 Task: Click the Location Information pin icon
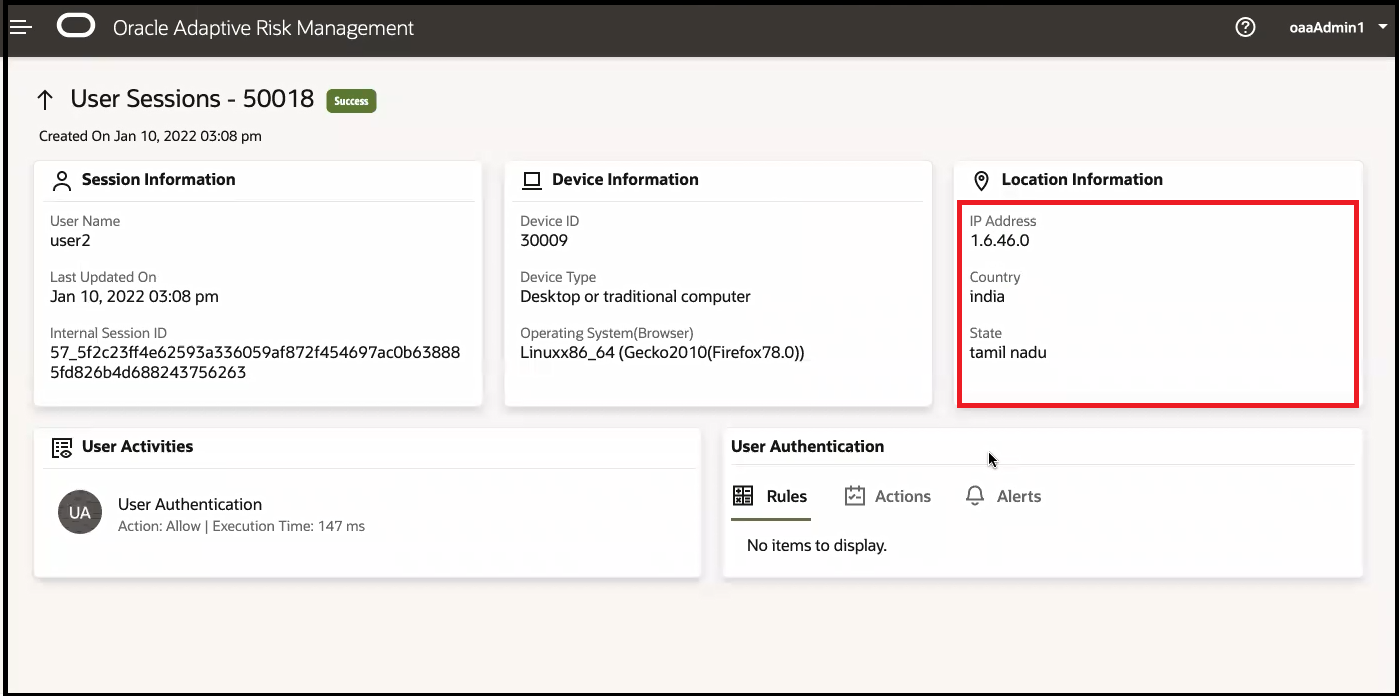click(981, 180)
